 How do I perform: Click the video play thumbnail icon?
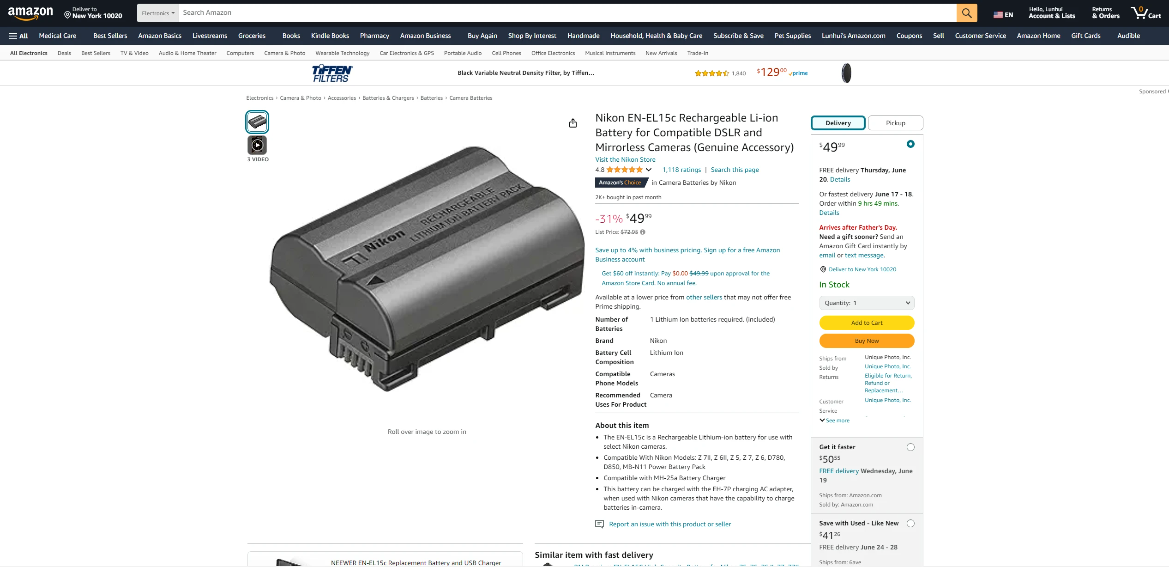click(257, 145)
